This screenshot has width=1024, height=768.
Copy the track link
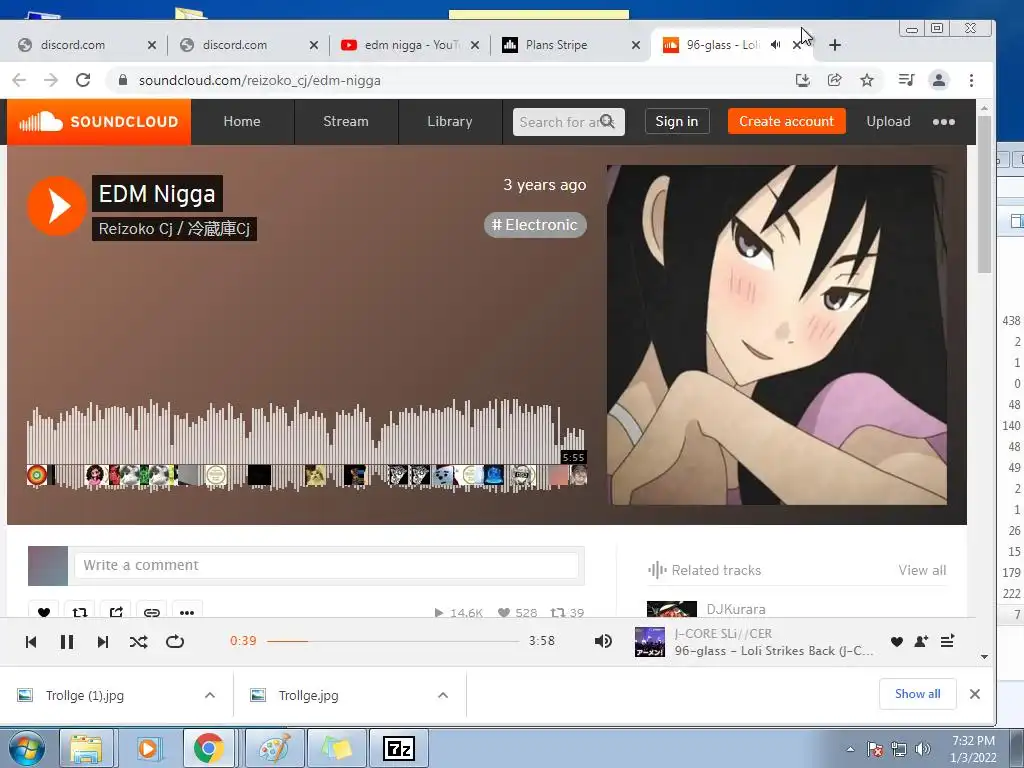152,612
